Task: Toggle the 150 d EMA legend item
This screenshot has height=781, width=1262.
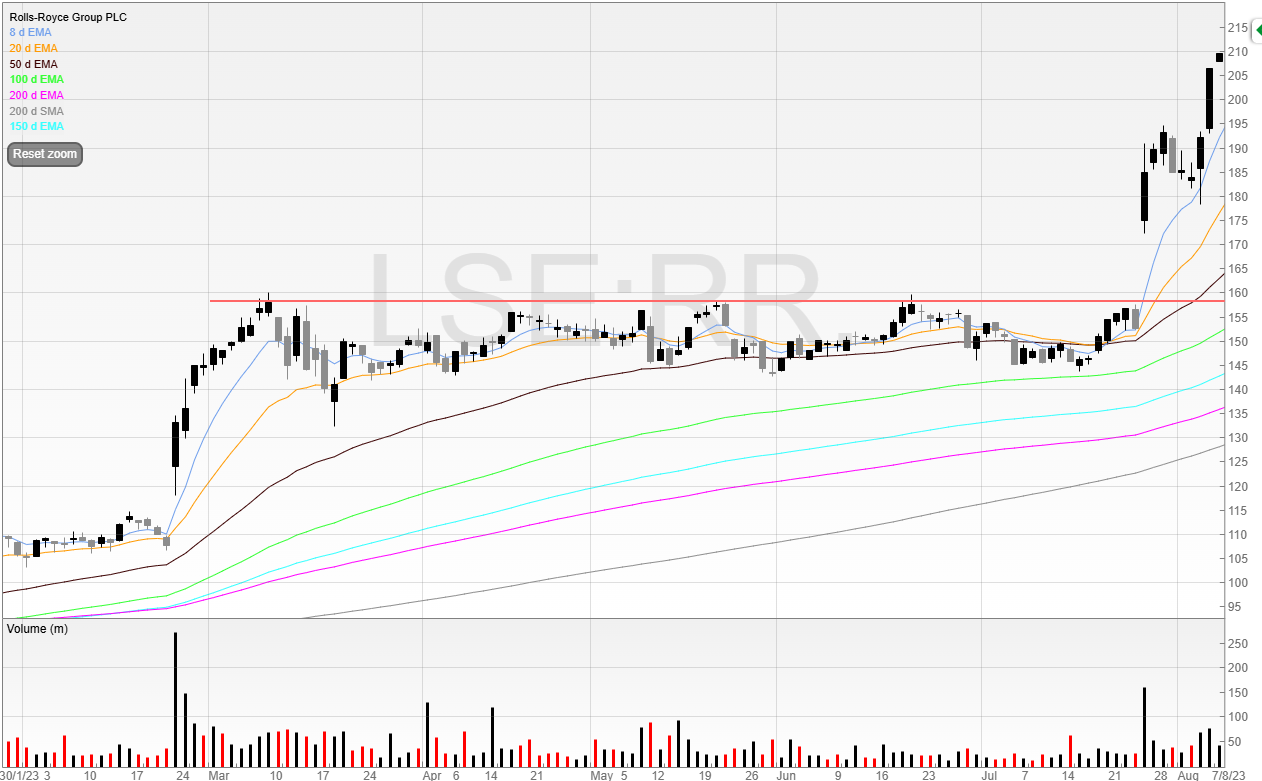Action: [36, 126]
